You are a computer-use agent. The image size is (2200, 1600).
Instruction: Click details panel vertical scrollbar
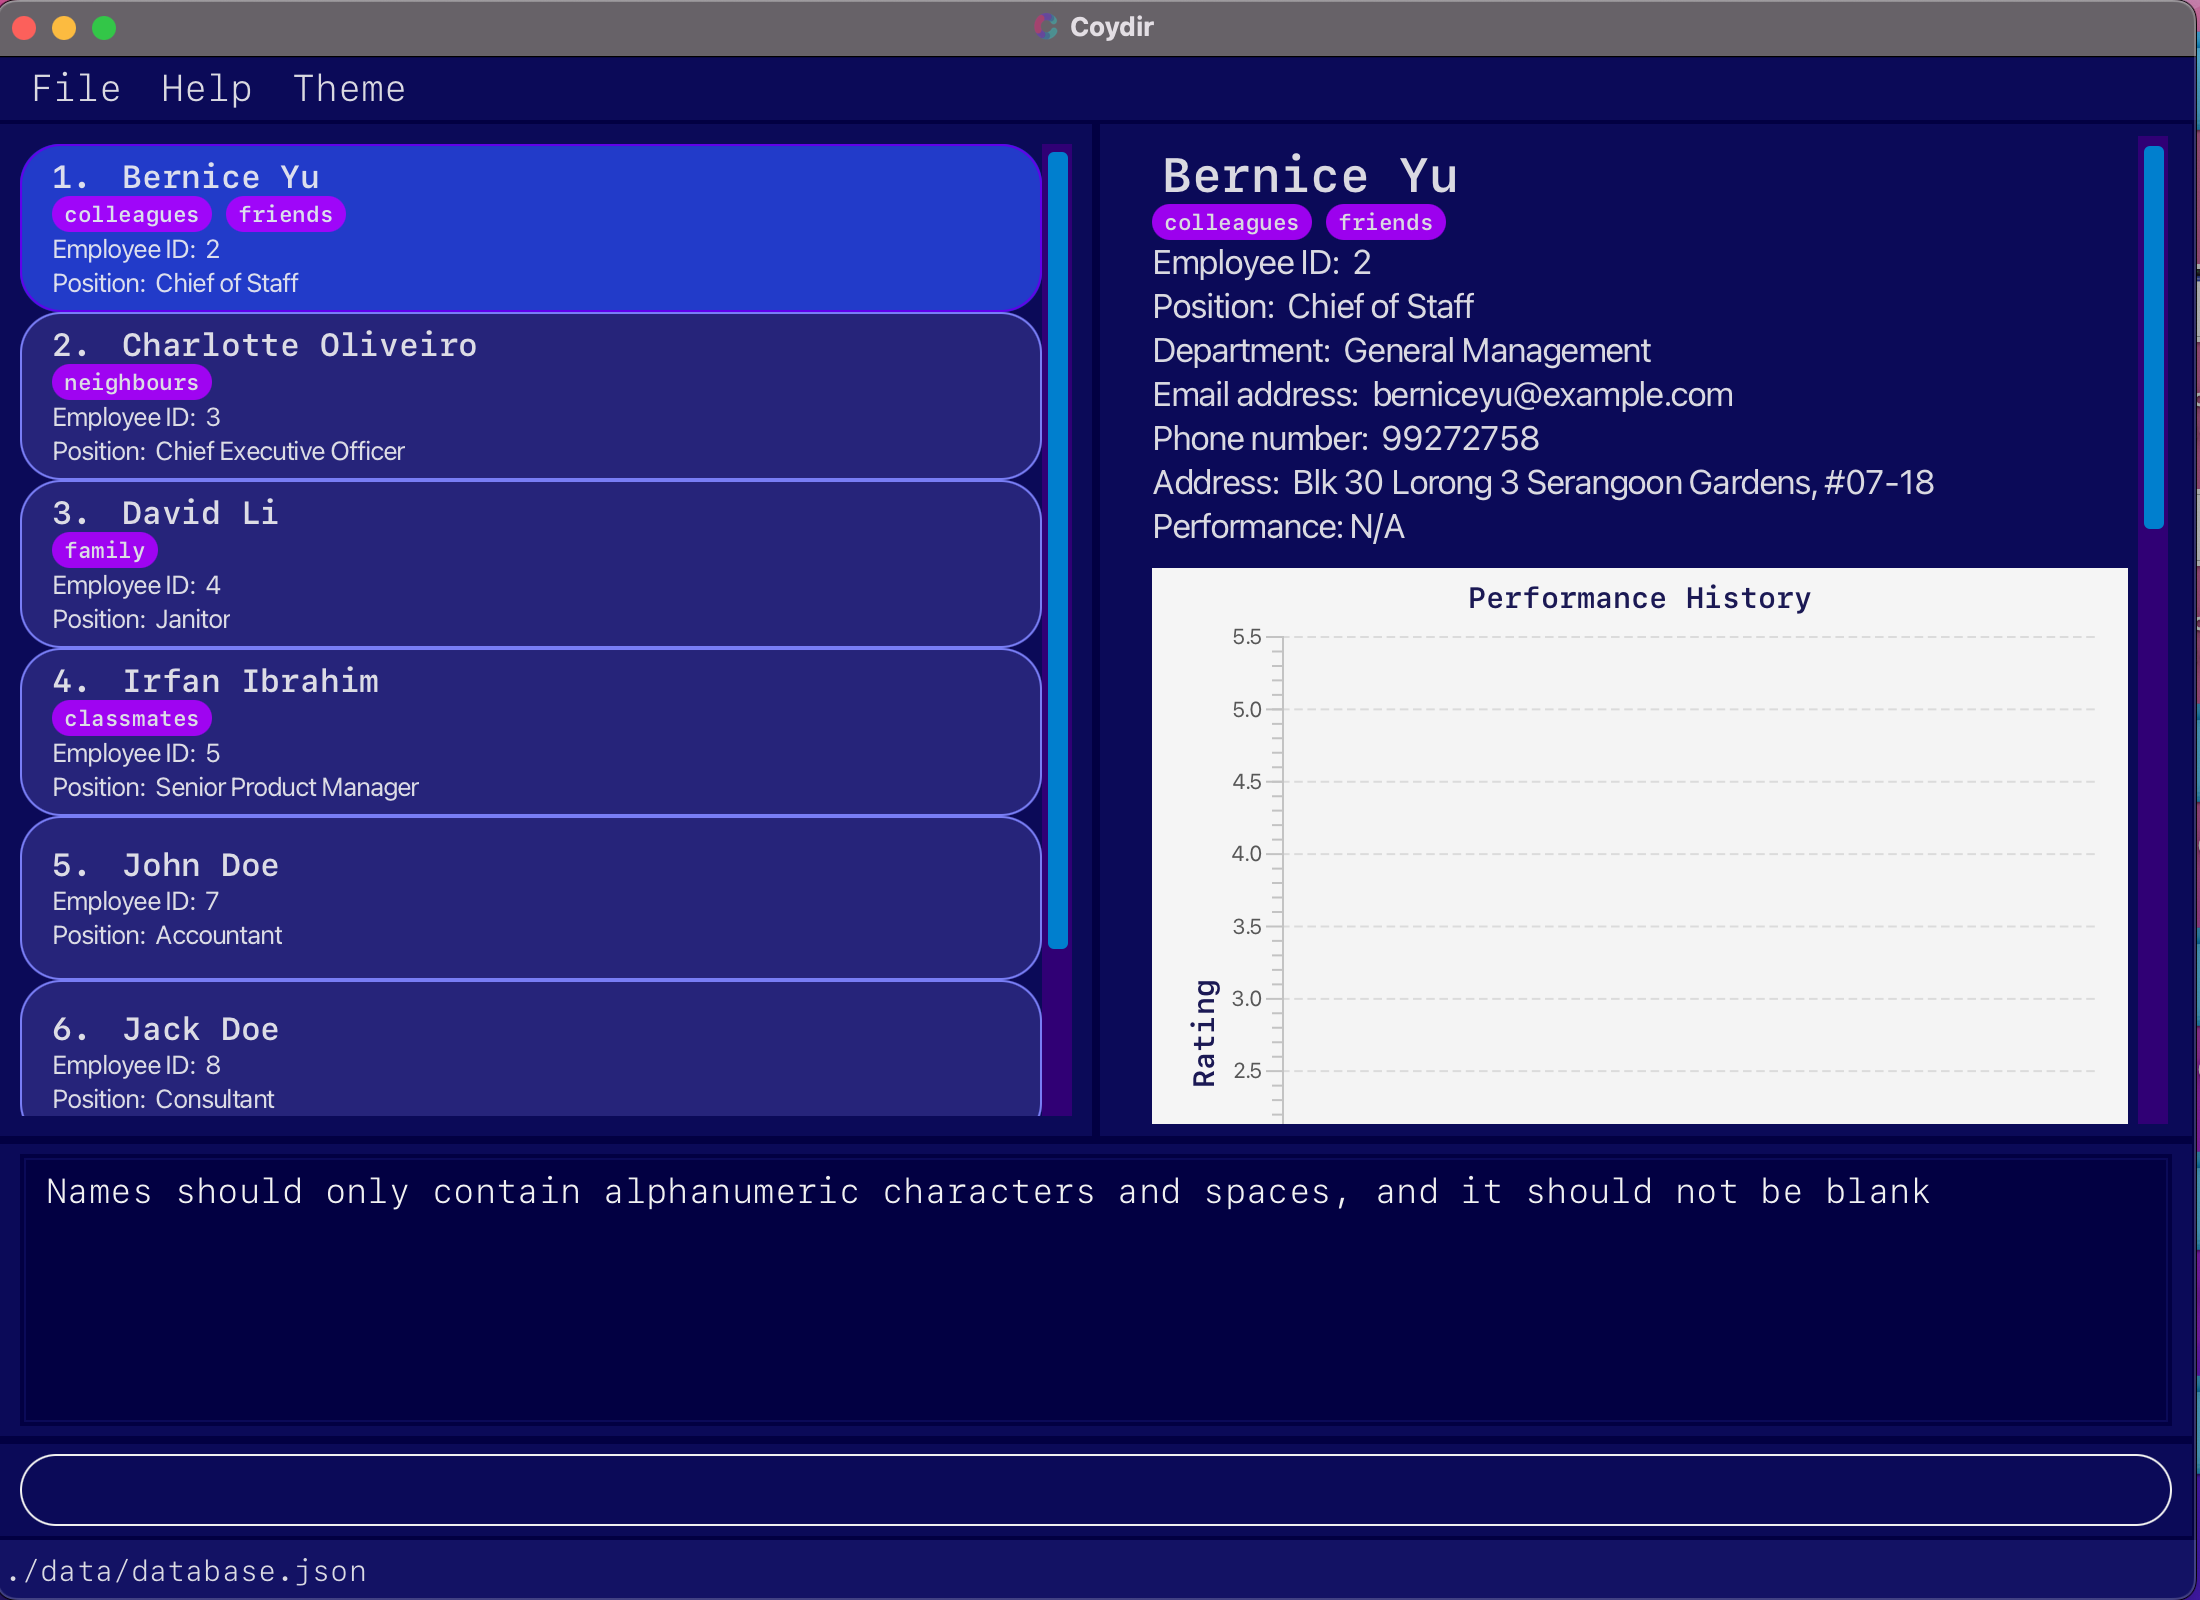coord(2153,337)
